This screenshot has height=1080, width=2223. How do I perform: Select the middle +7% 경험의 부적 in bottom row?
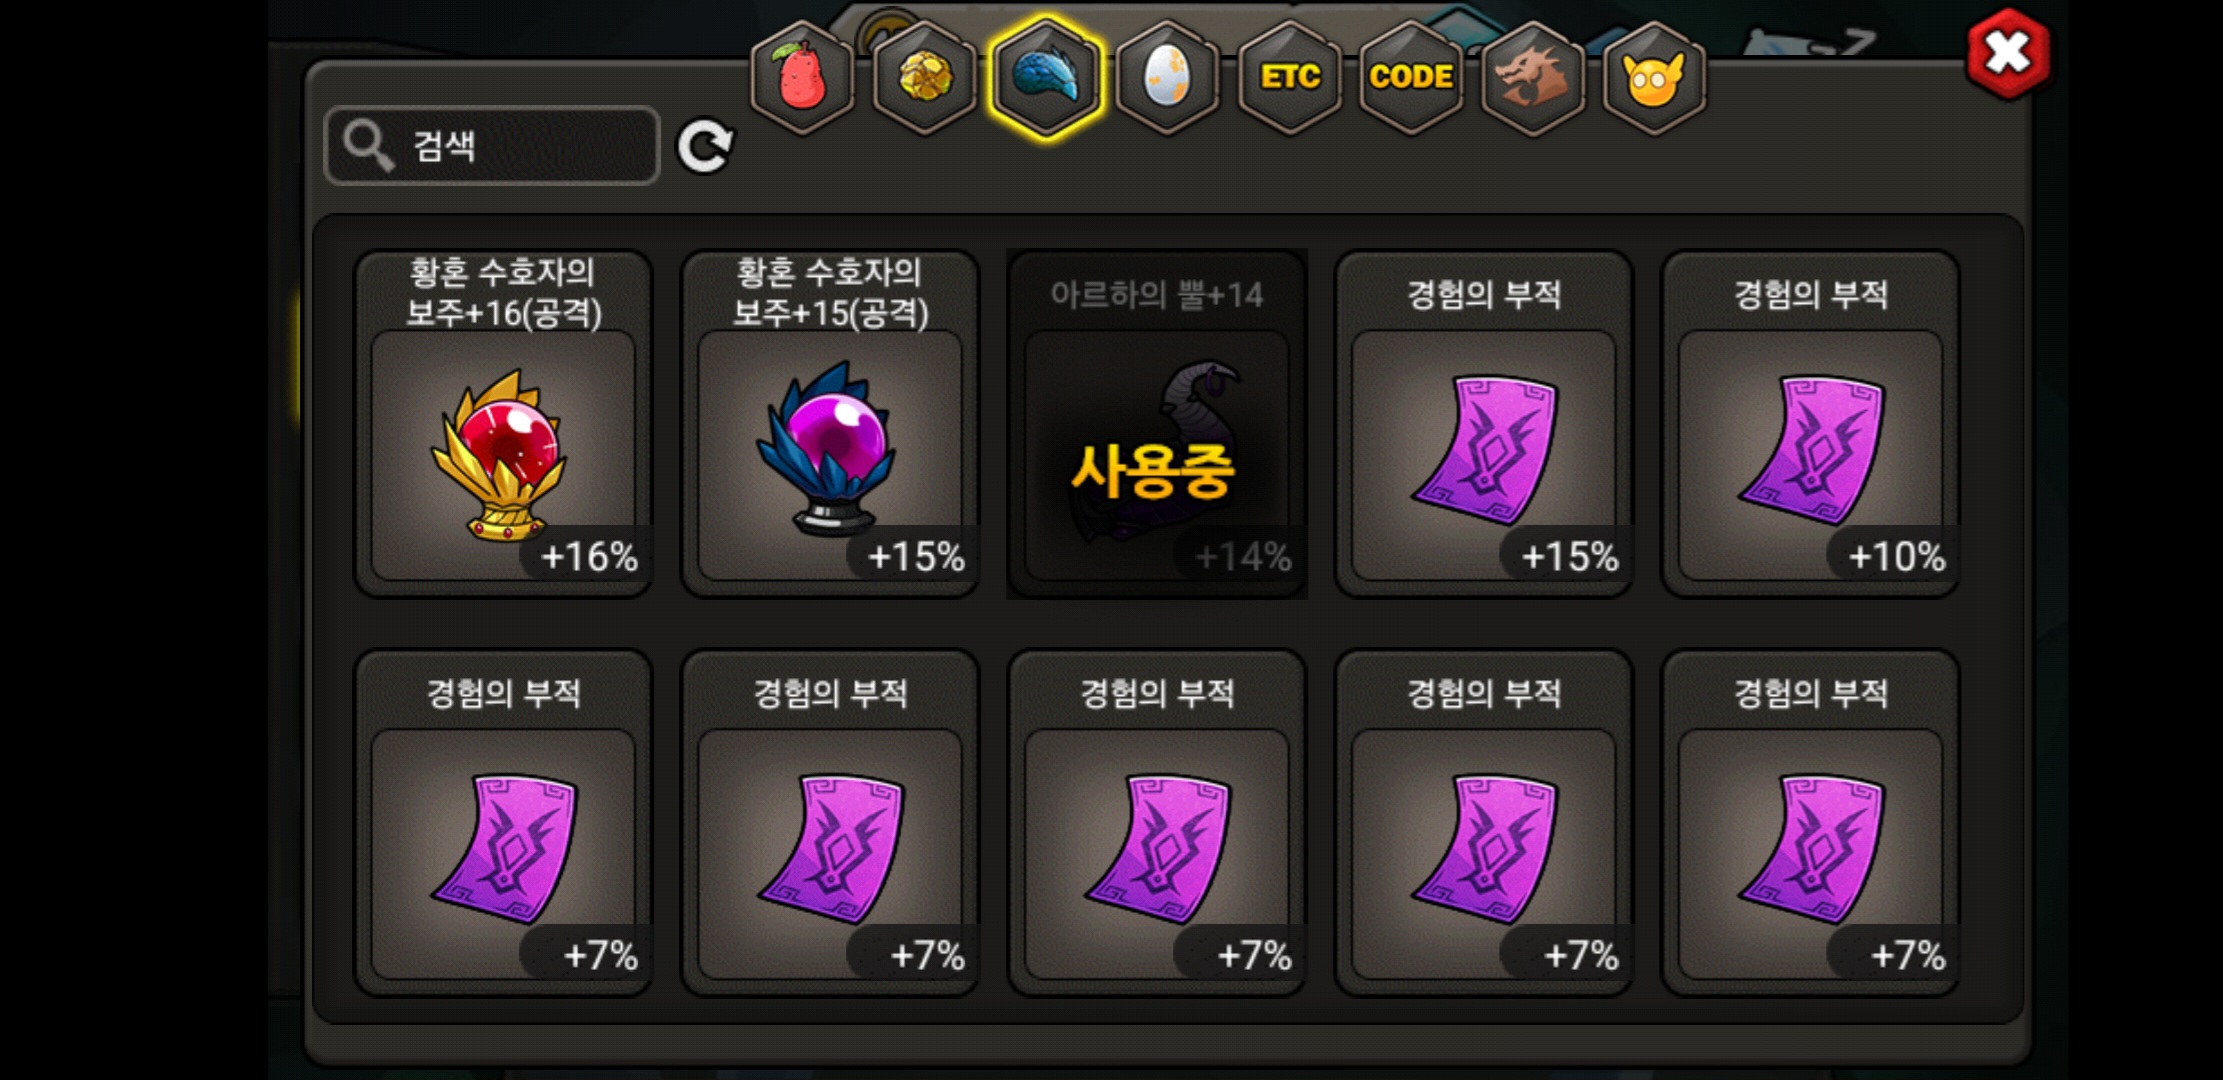(1157, 823)
